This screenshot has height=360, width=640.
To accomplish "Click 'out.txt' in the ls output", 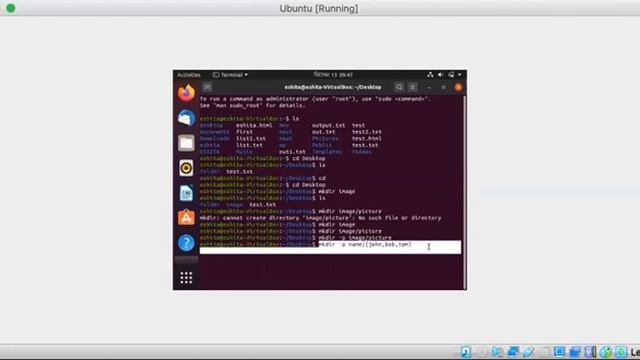I will tap(323, 132).
